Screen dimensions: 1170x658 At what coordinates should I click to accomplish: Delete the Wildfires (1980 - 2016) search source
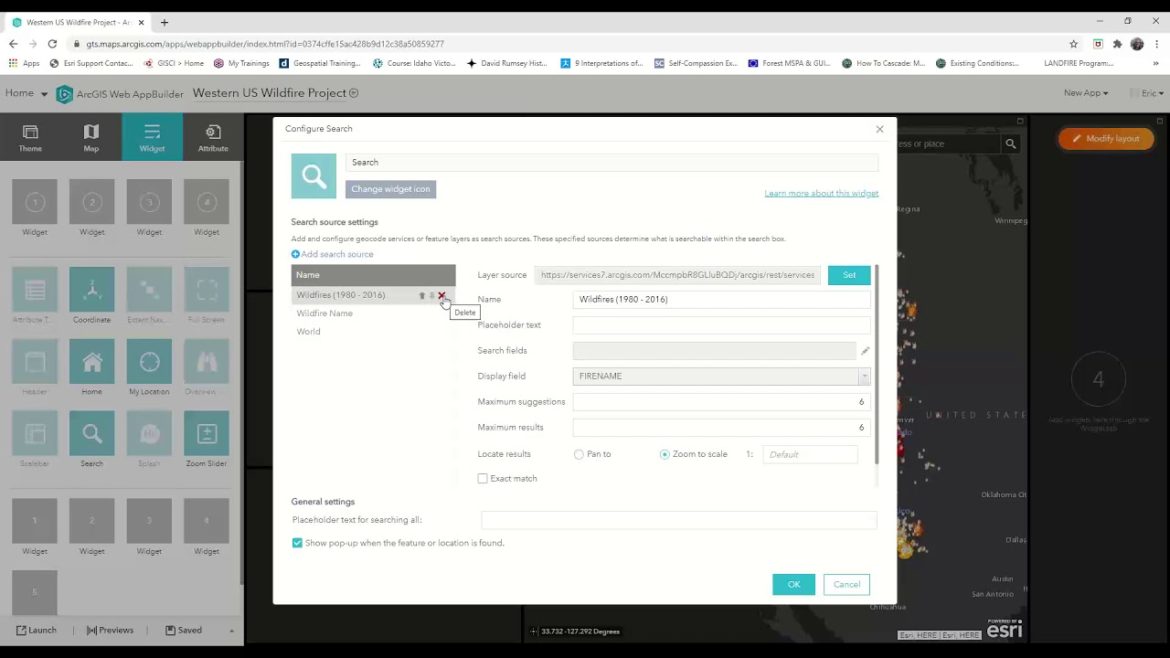pyautogui.click(x=442, y=295)
